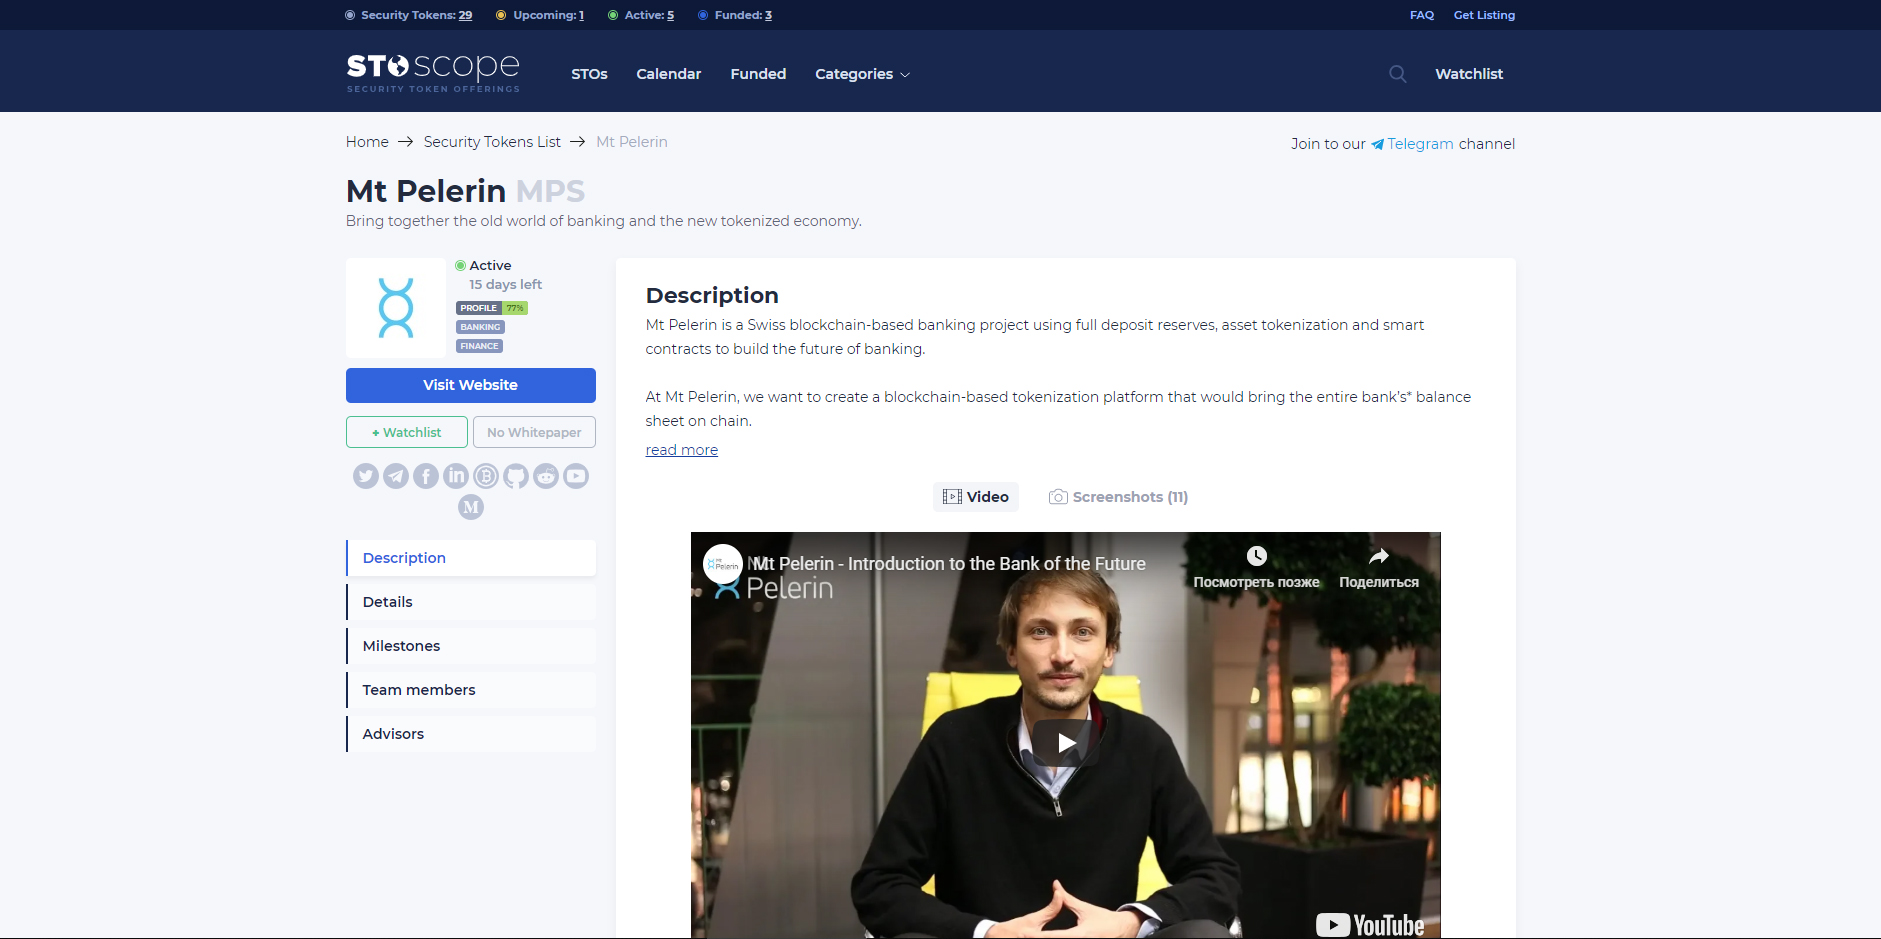Open the video title link
This screenshot has height=939, width=1881.
[949, 564]
